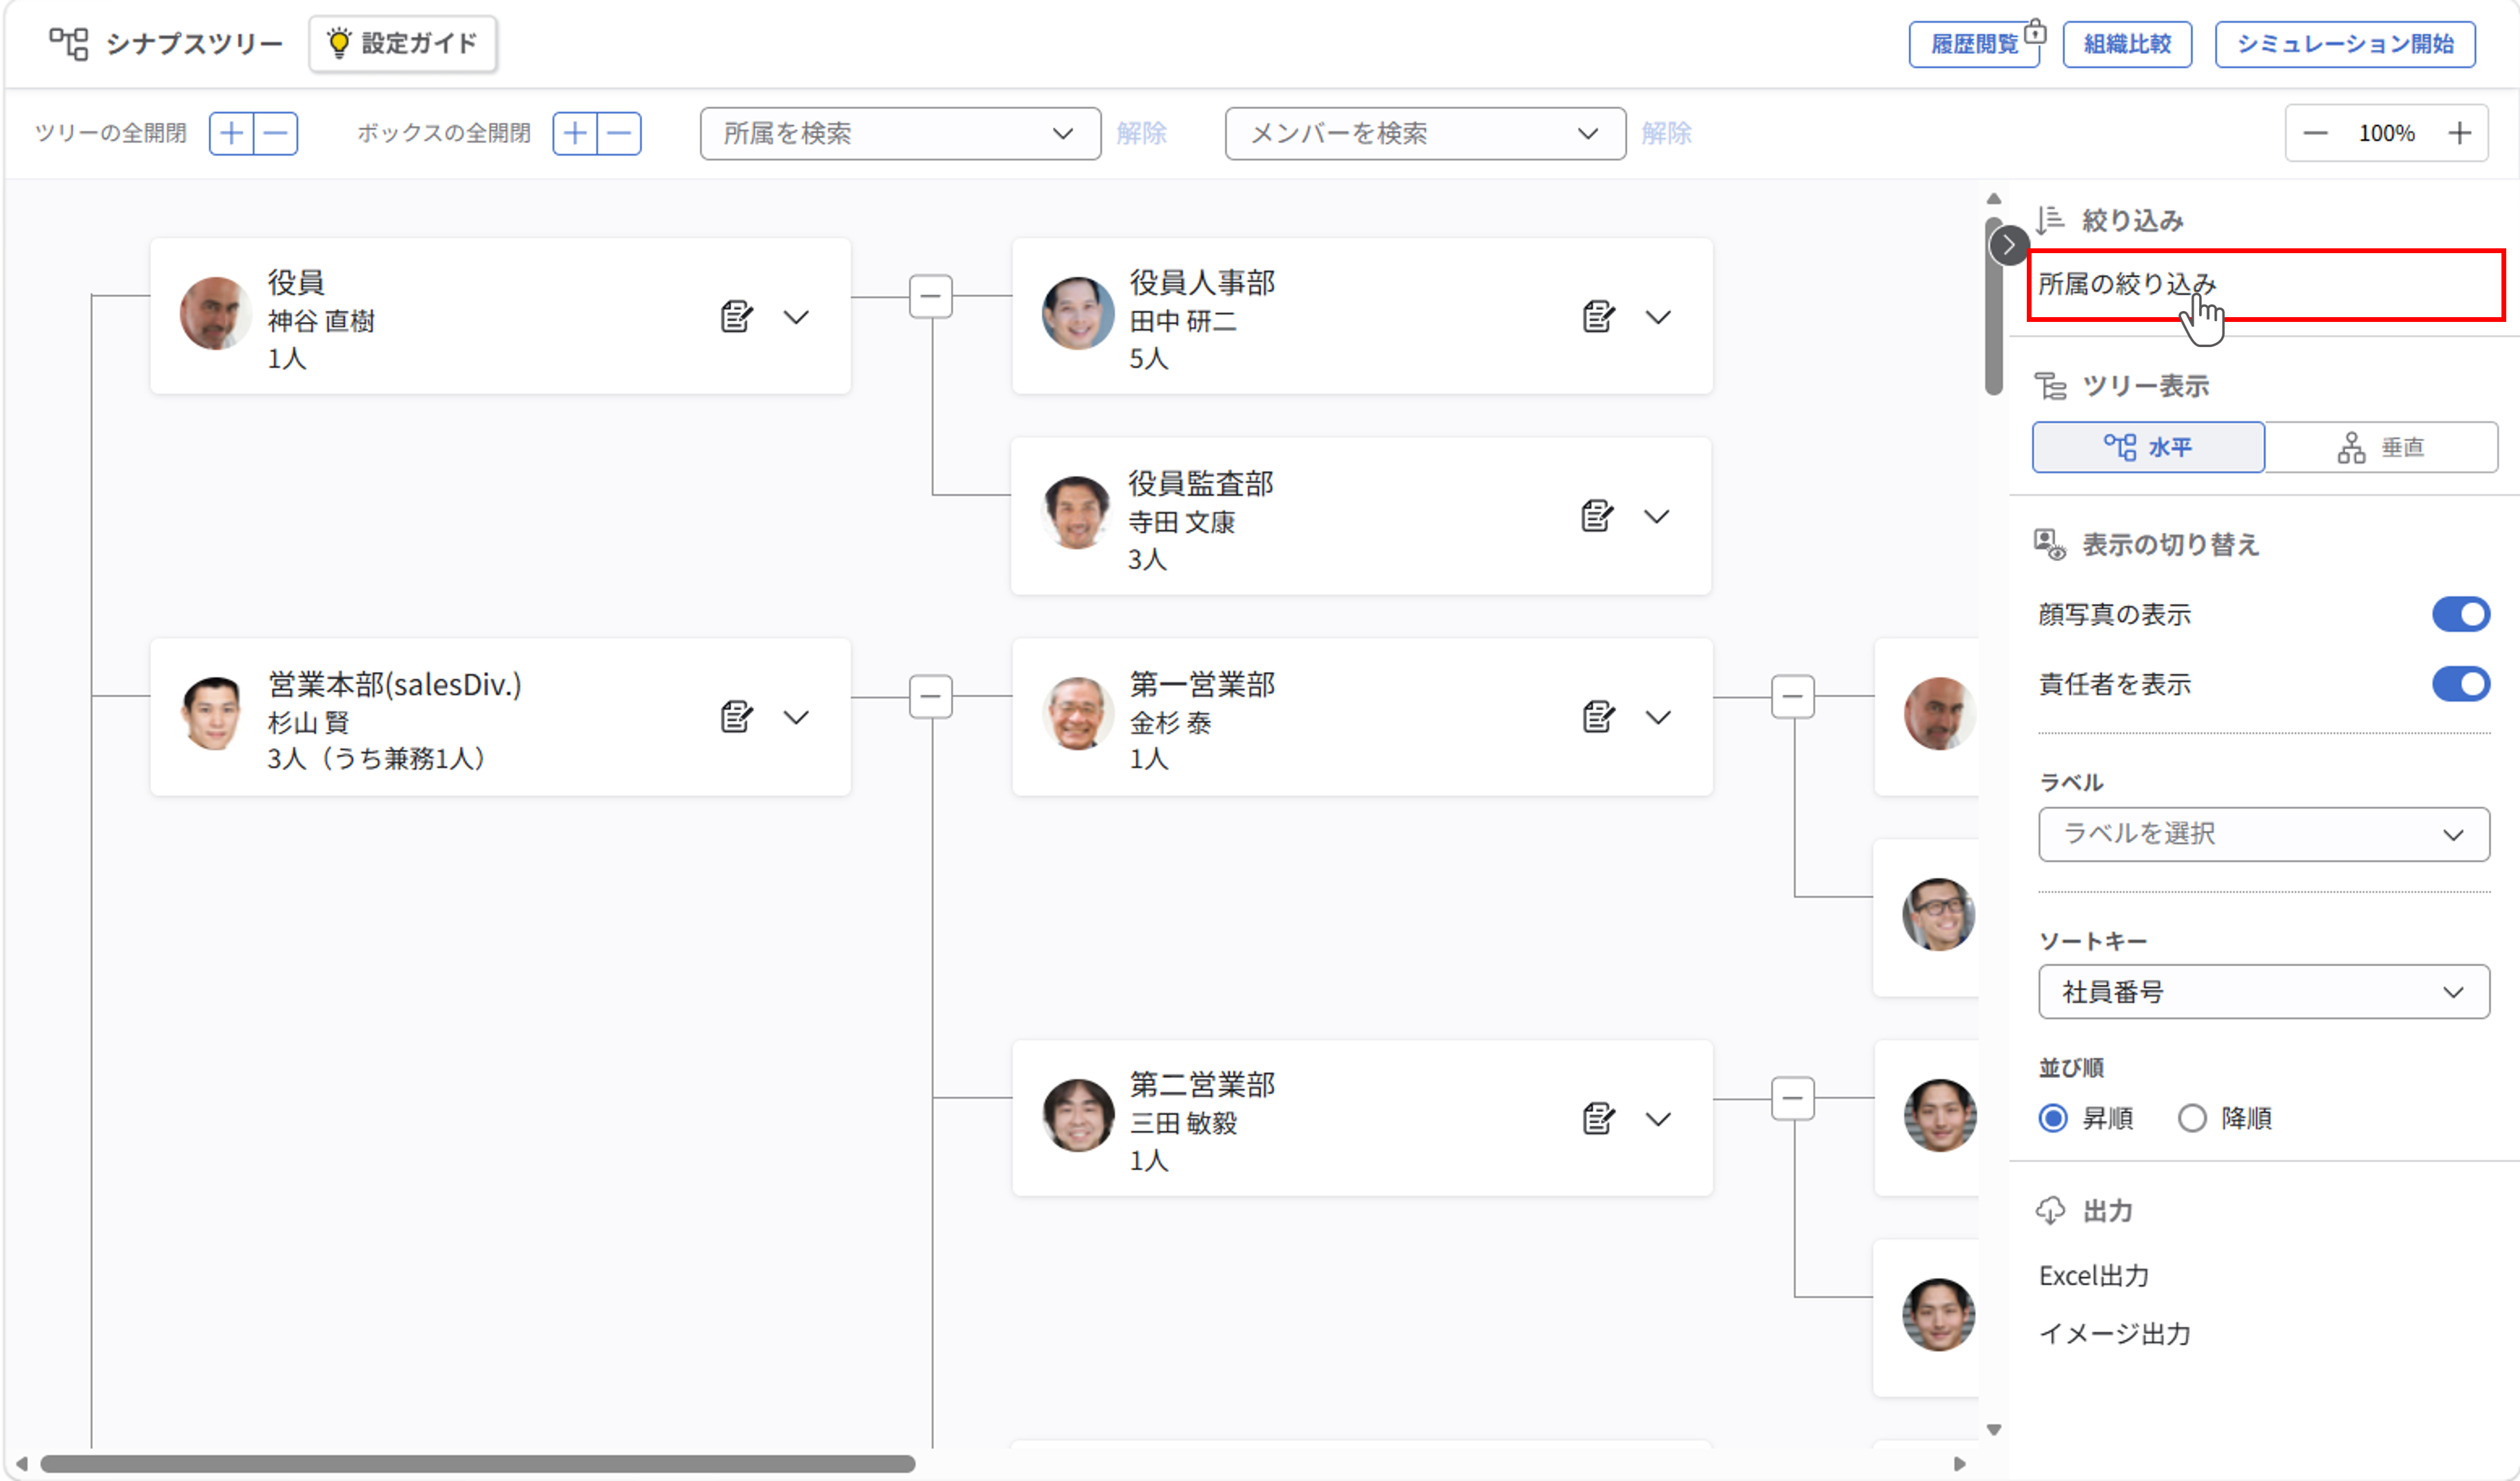Viewport: 2520px width, 1481px height.
Task: Click the photo of 金杉 泰
Action: coord(1078,714)
